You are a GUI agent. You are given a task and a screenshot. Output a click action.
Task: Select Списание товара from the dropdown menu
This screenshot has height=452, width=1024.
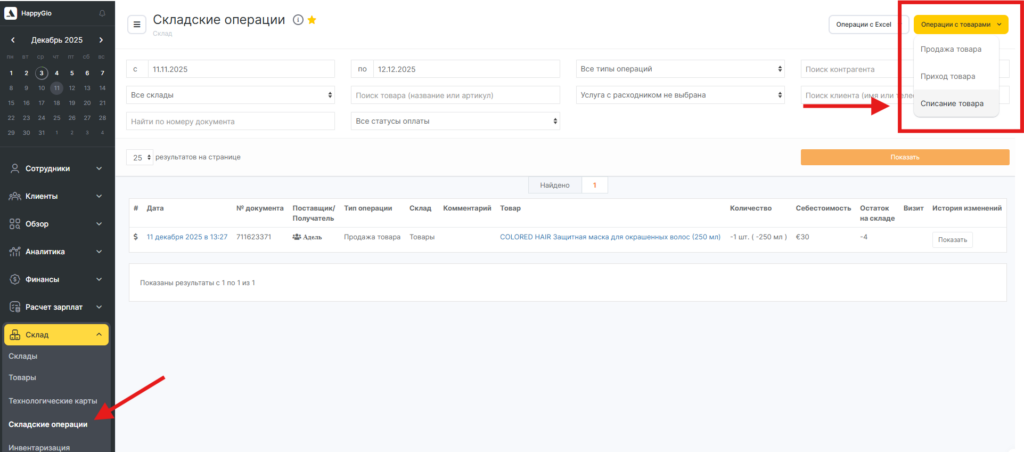pyautogui.click(x=951, y=103)
